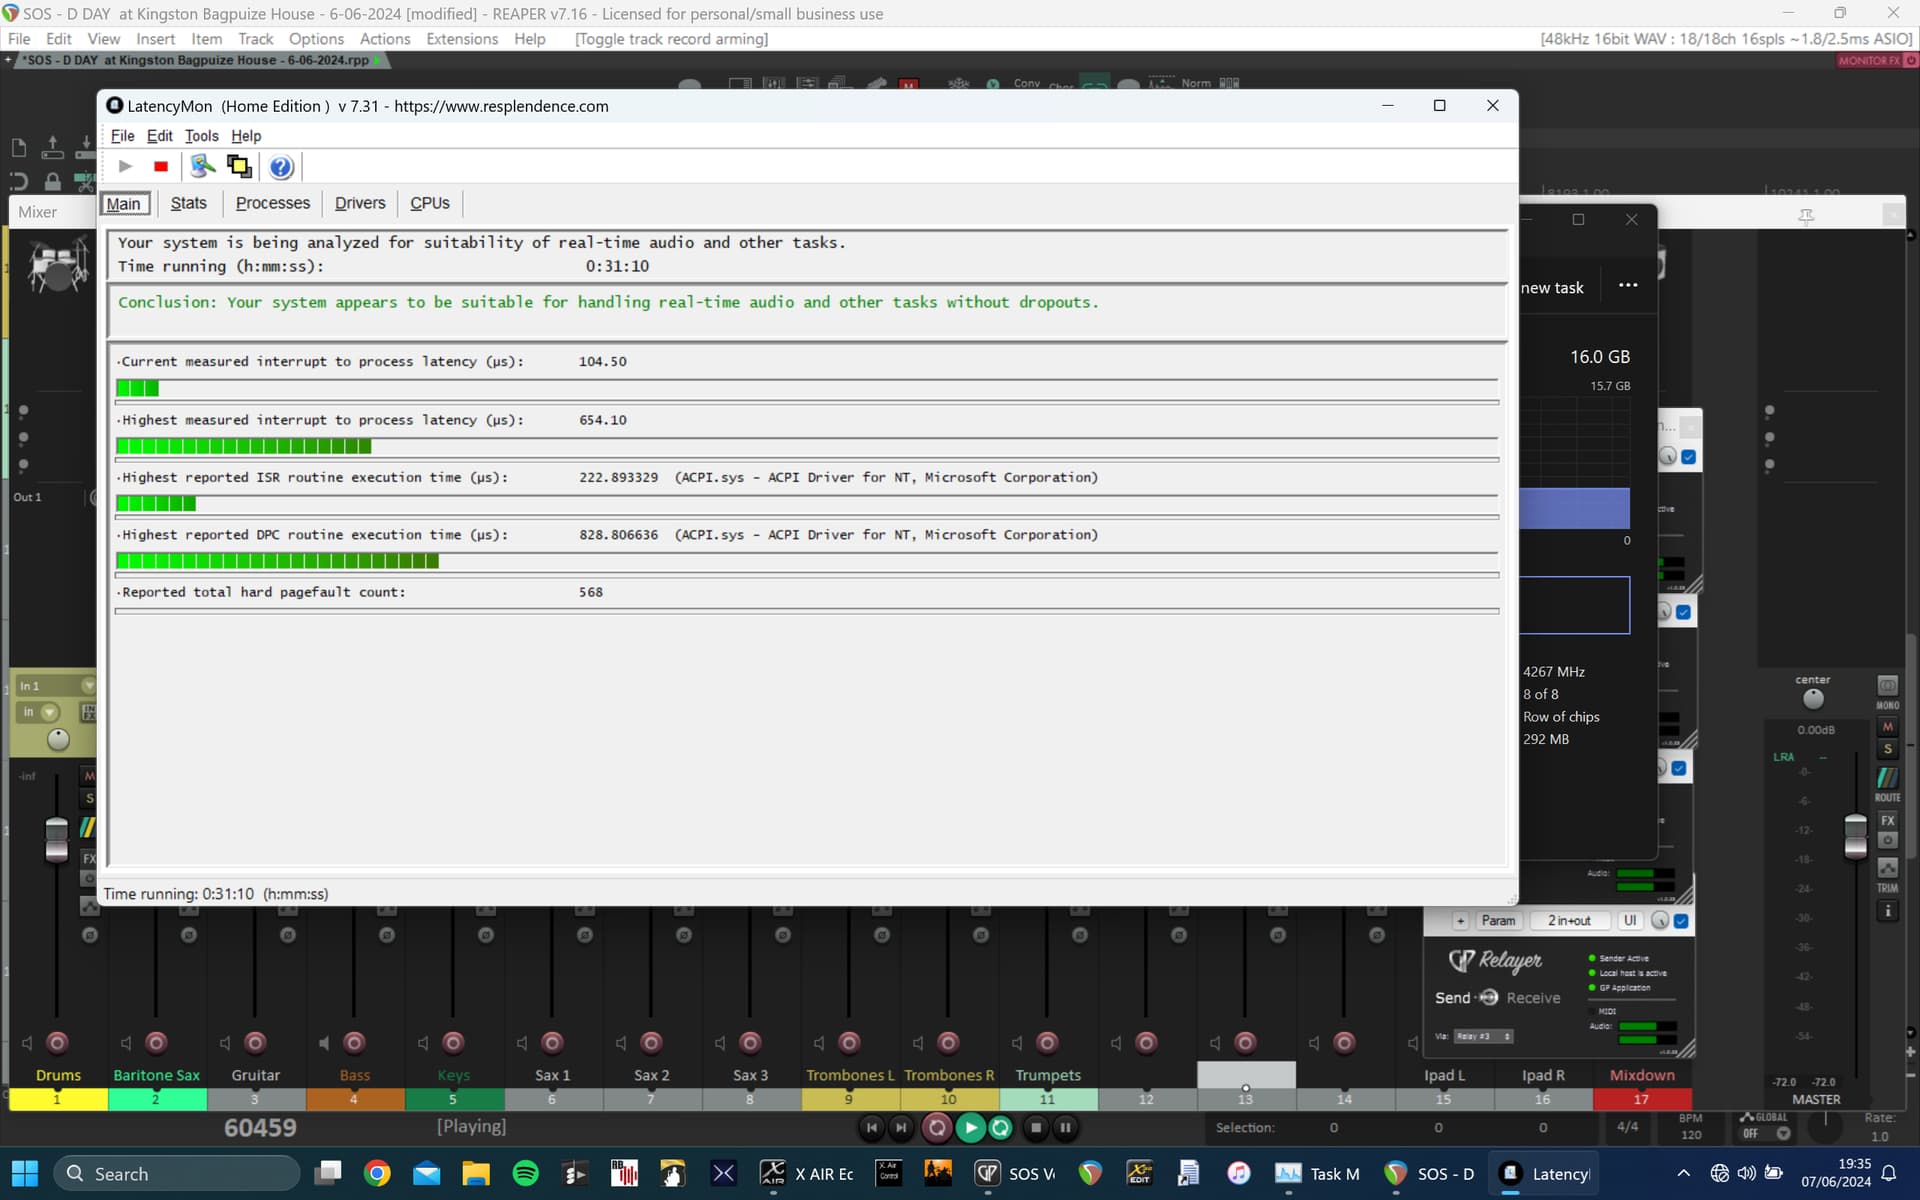This screenshot has width=1920, height=1200.
Task: Adjust the master volume fader
Action: coord(1855,836)
